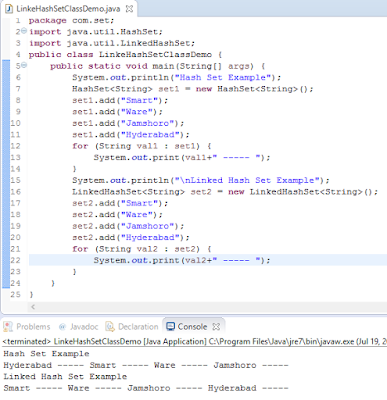The image size is (387, 400).
Task: Click 'import java.util.LinkedHashSet;' on line 3
Action: point(112,43)
